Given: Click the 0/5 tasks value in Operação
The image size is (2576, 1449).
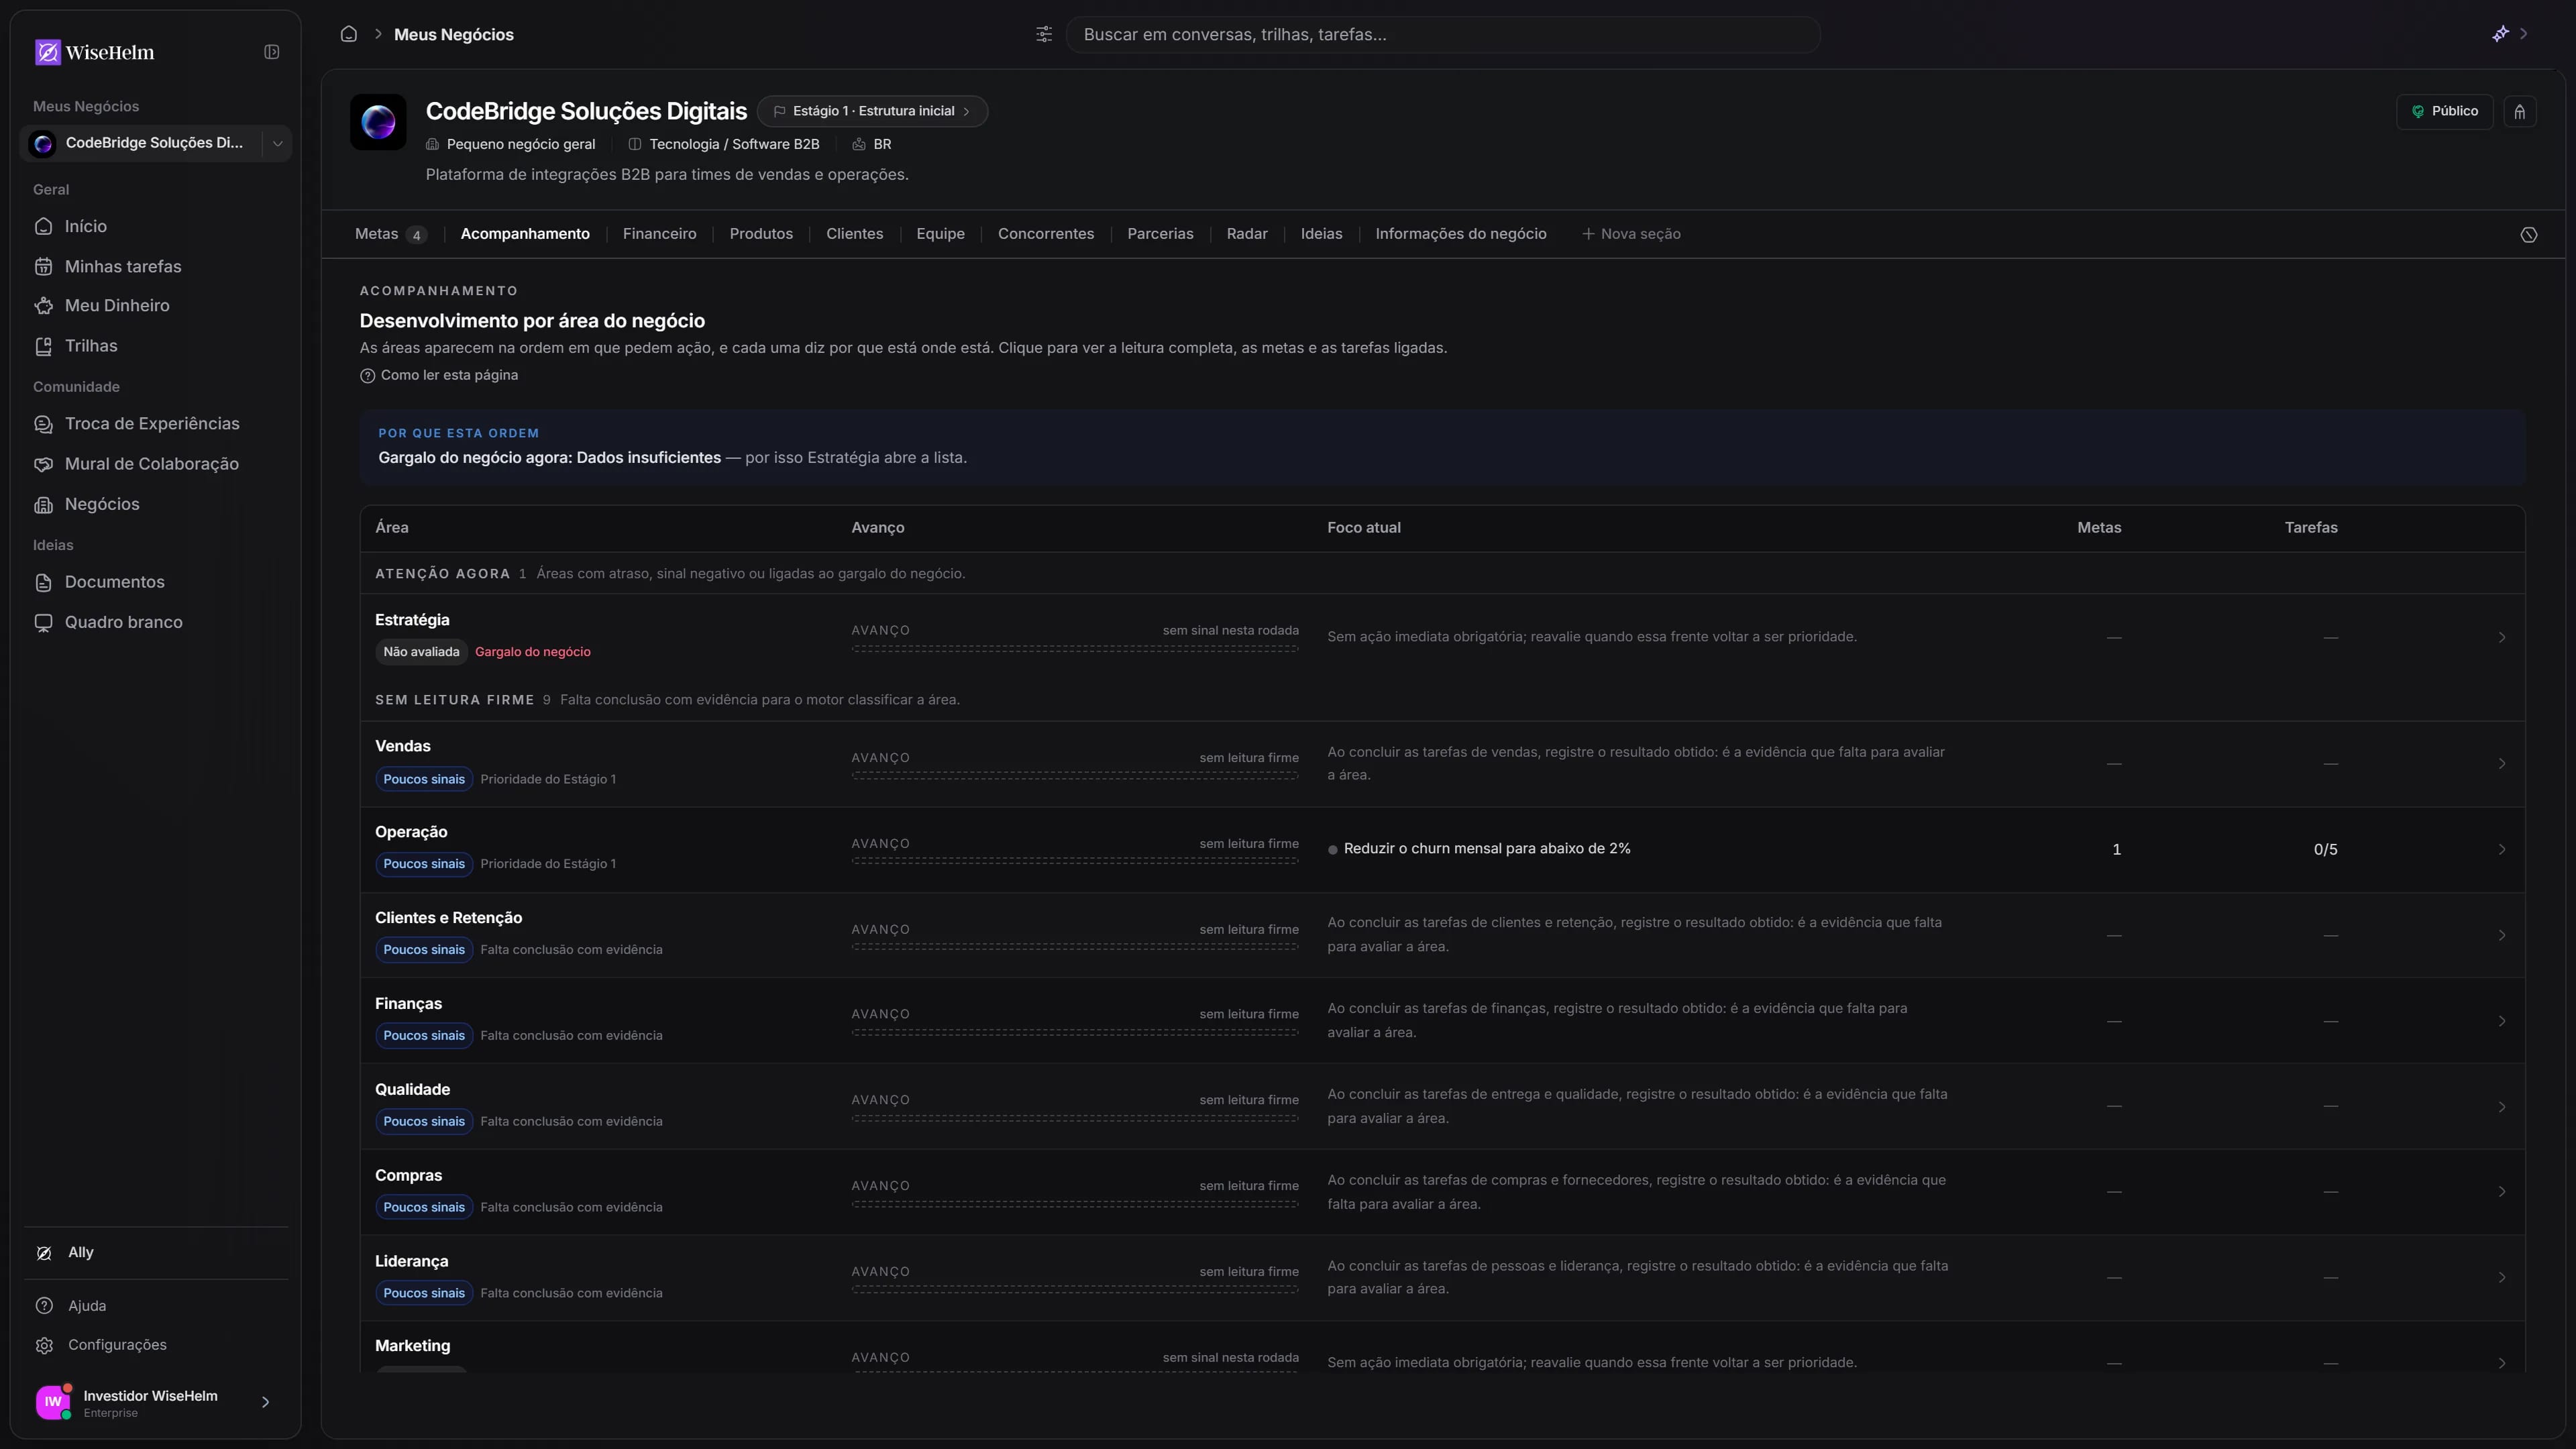Looking at the screenshot, I should tap(2325, 849).
